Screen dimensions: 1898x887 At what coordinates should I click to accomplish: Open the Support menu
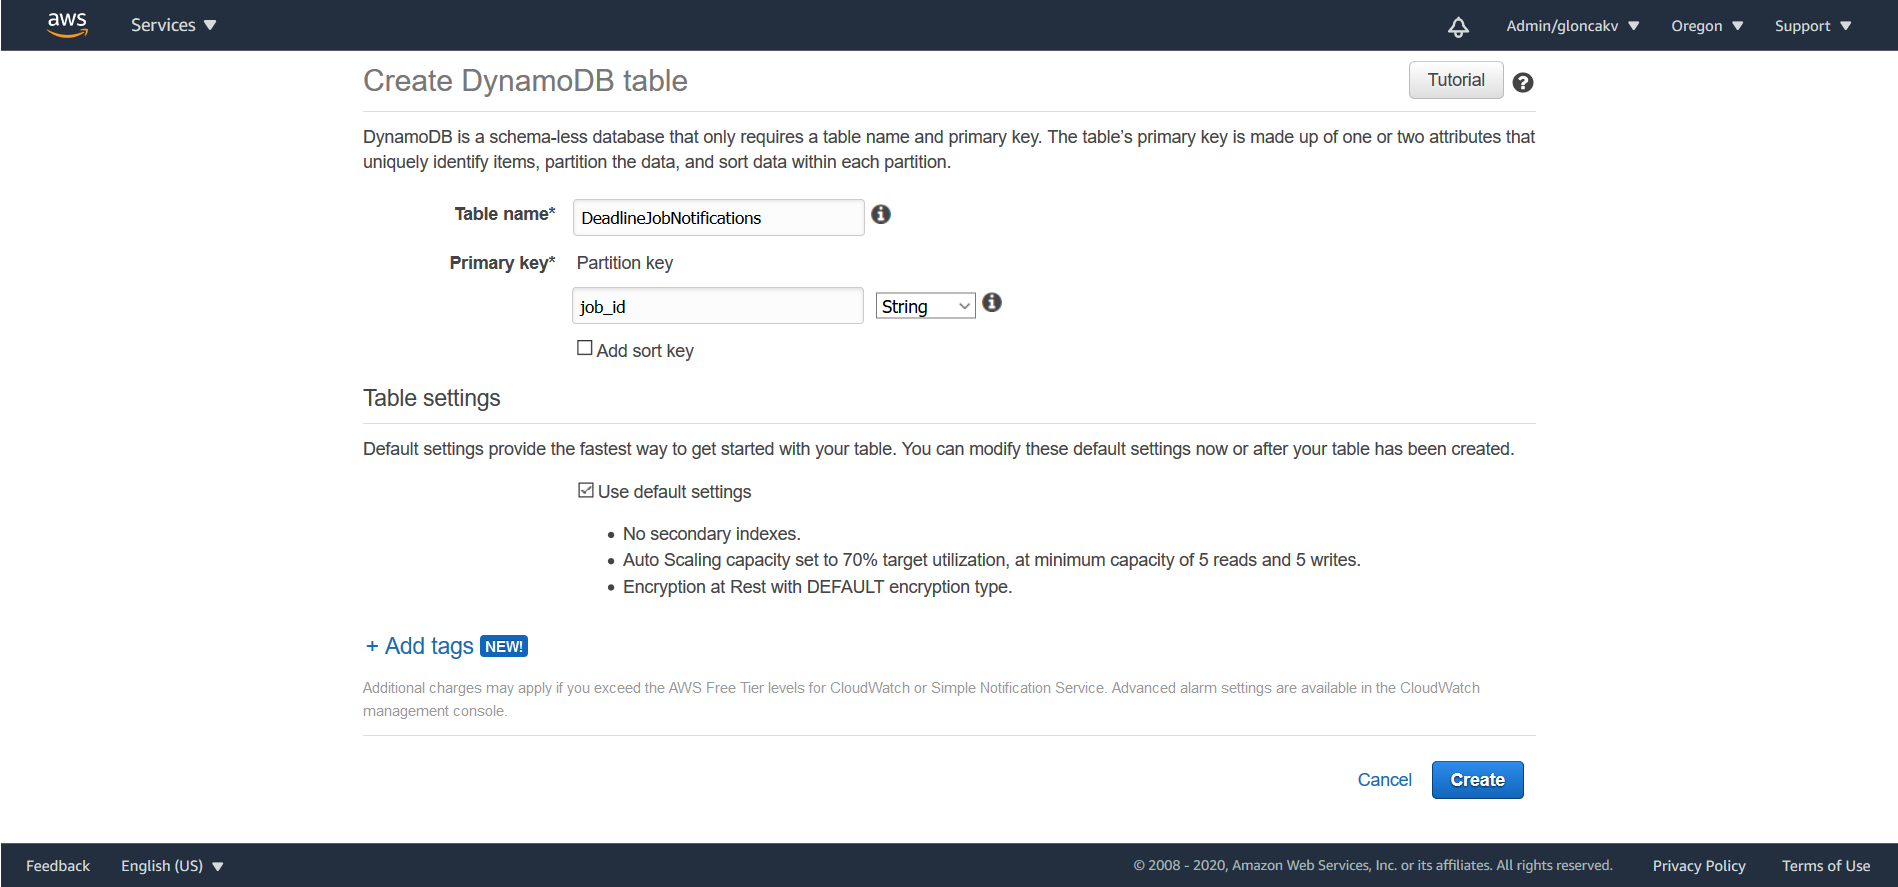[1813, 26]
